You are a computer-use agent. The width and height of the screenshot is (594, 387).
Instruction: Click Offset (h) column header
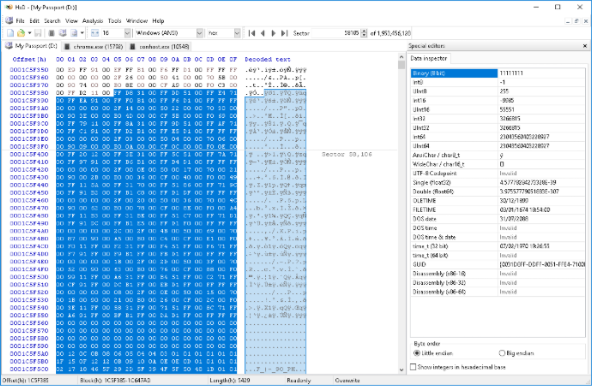tap(29, 59)
